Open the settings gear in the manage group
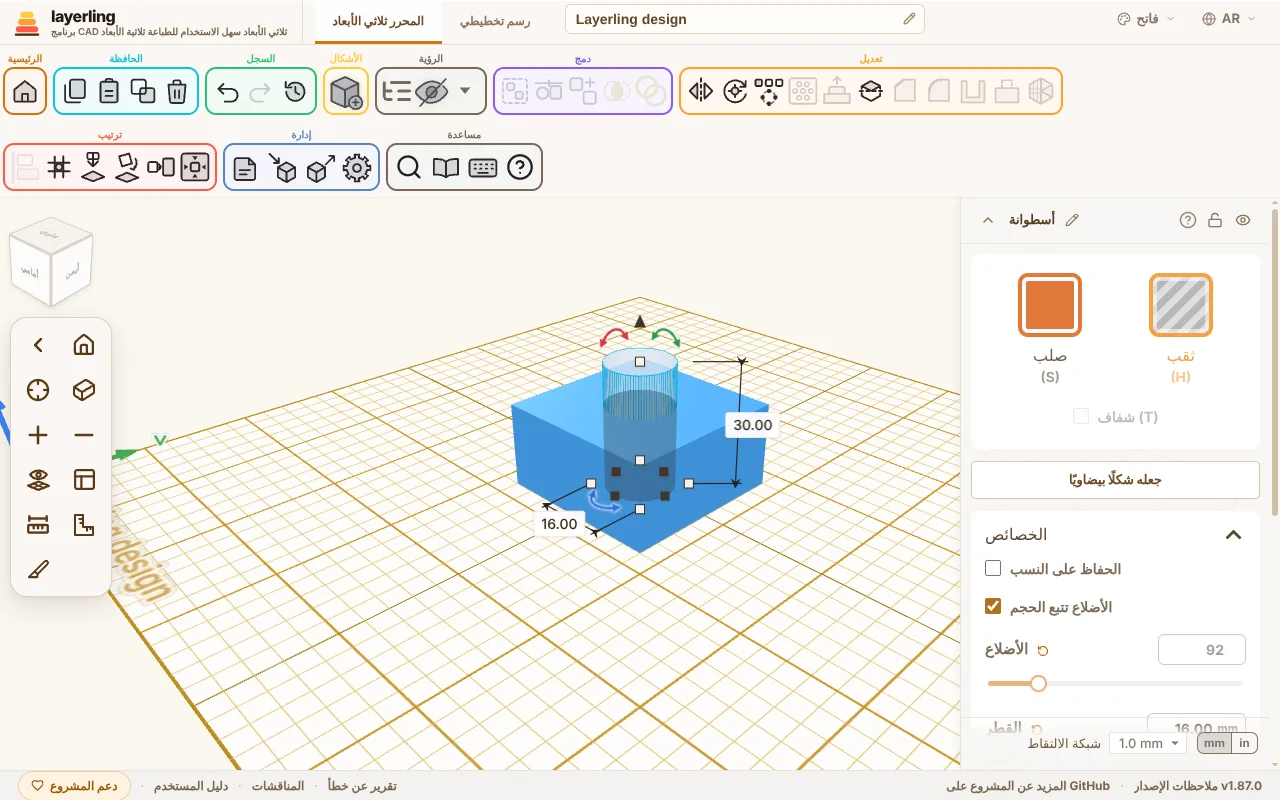This screenshot has width=1280, height=800. tap(357, 168)
